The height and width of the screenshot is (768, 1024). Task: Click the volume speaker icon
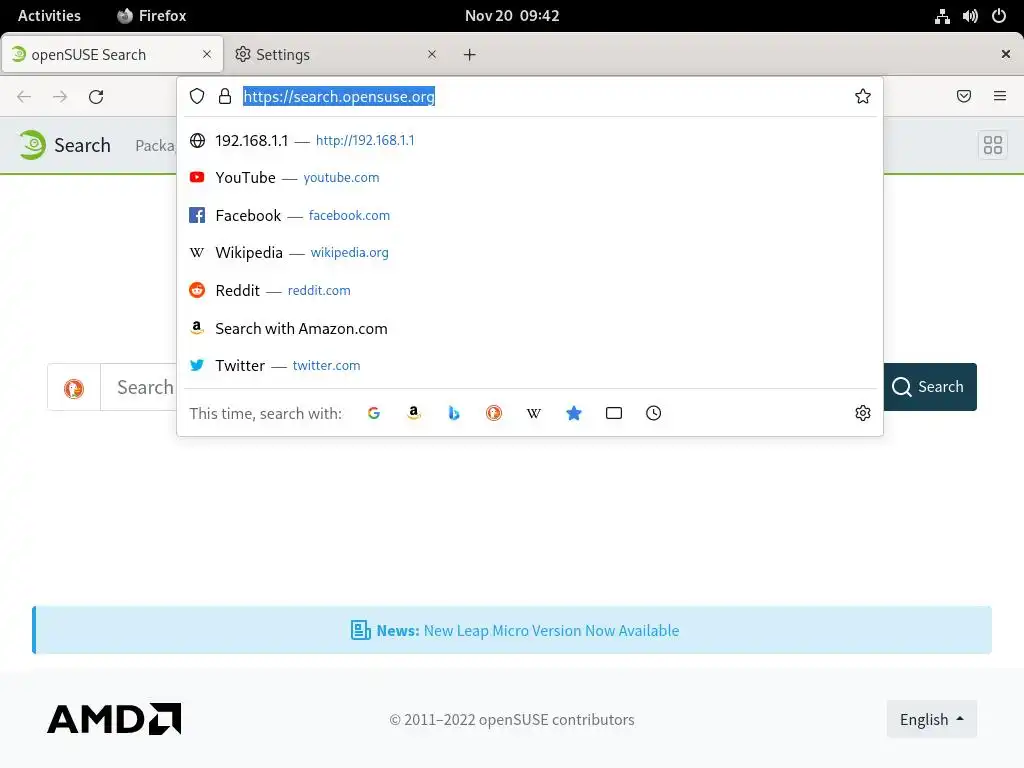coord(970,16)
